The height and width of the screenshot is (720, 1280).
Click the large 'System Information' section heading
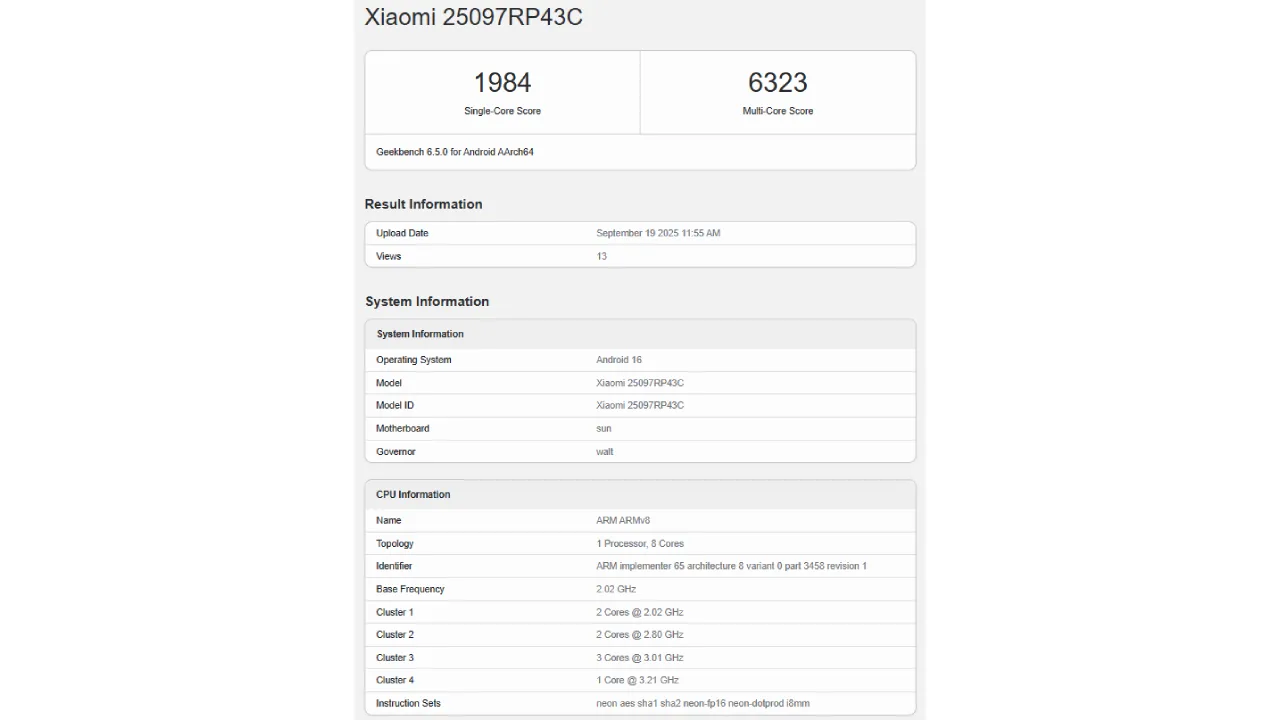tap(427, 301)
